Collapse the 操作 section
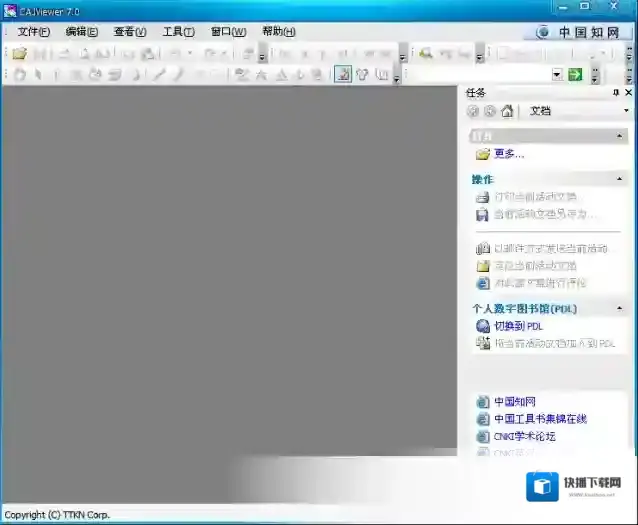Viewport: 638px width, 525px height. point(620,179)
